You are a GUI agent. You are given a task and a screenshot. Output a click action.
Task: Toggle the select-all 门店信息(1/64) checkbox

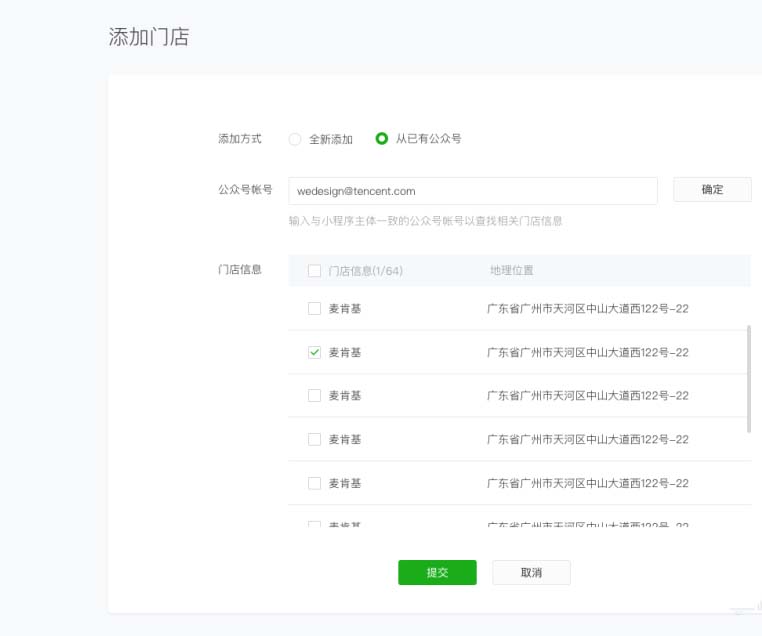point(314,271)
